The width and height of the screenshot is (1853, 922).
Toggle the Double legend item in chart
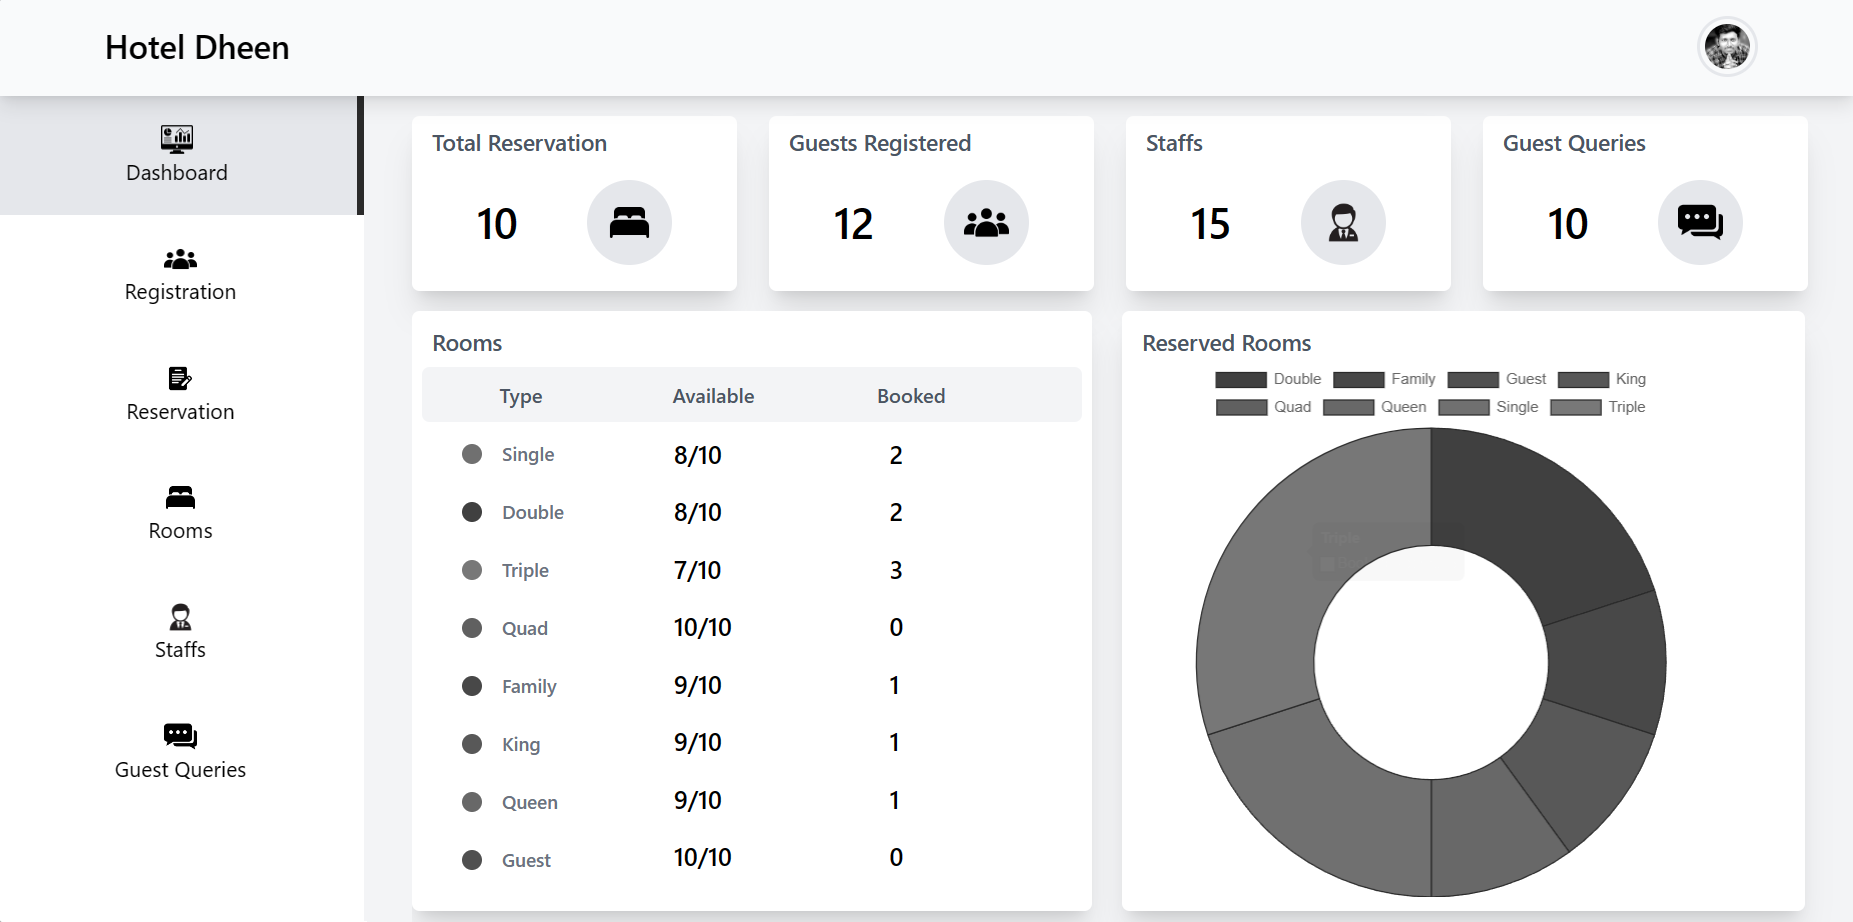pos(1268,379)
